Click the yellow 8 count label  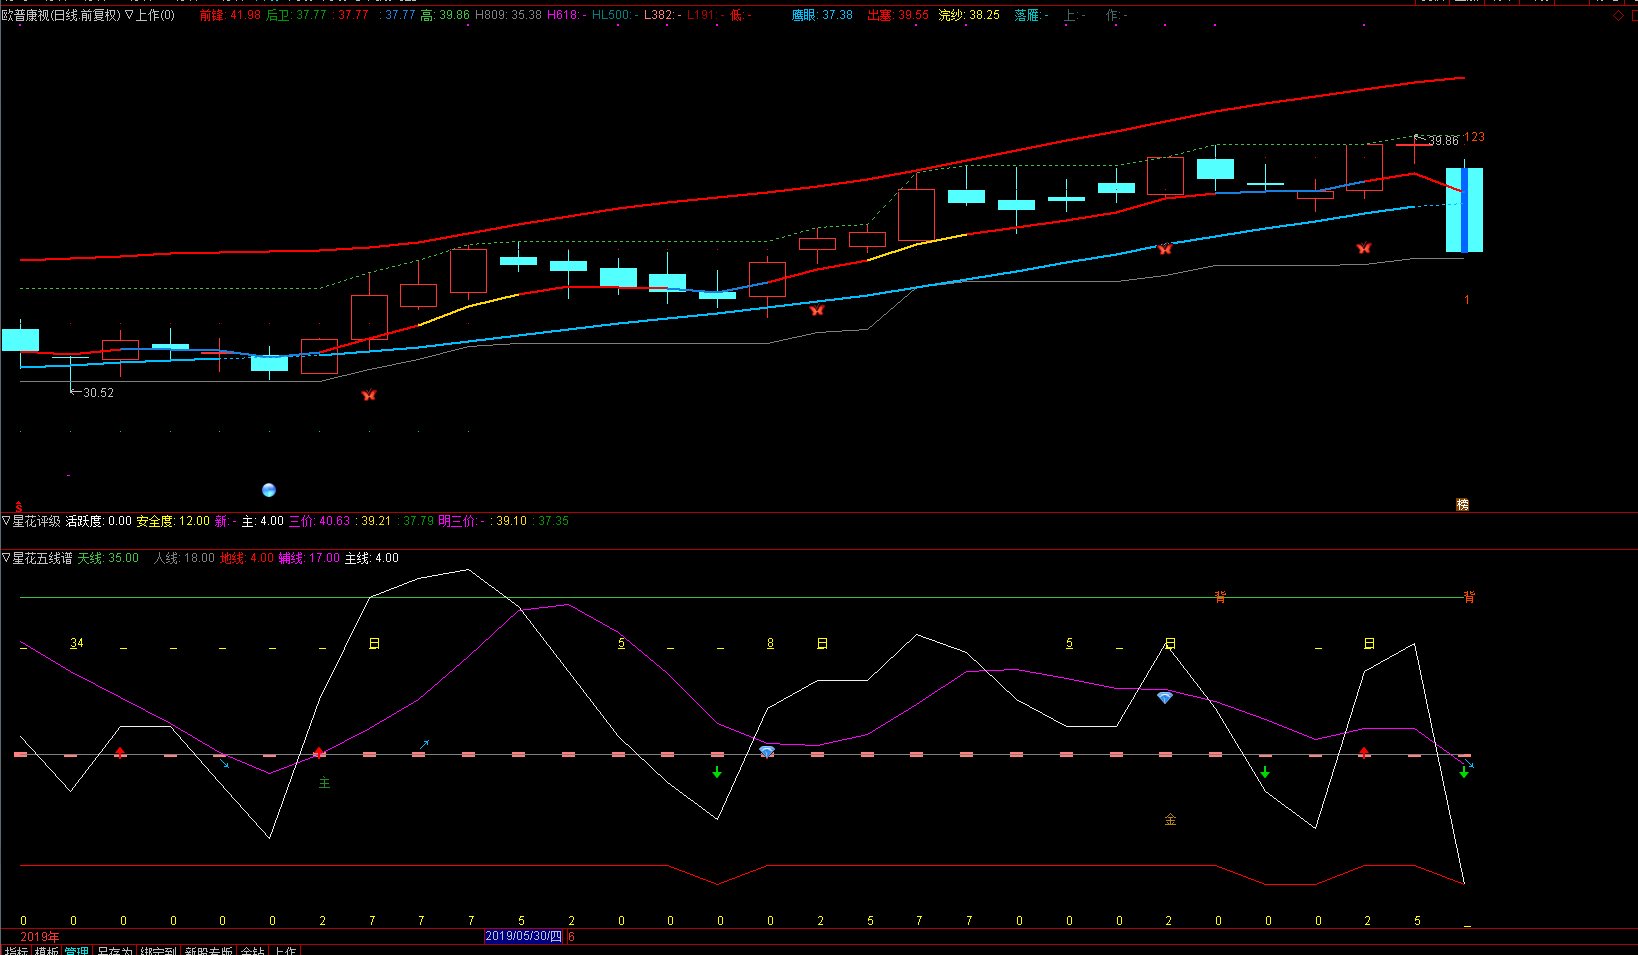770,643
